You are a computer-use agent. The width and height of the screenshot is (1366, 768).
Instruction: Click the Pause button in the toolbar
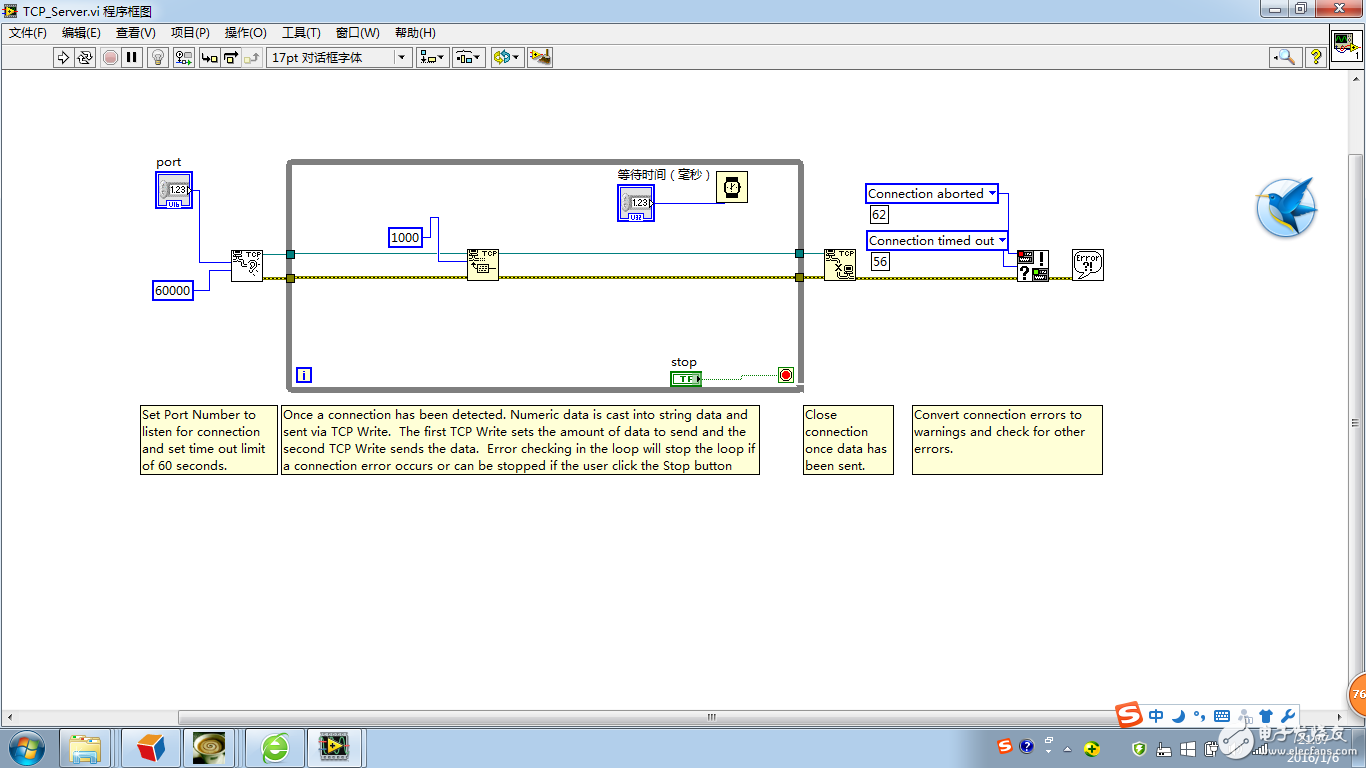tap(132, 57)
